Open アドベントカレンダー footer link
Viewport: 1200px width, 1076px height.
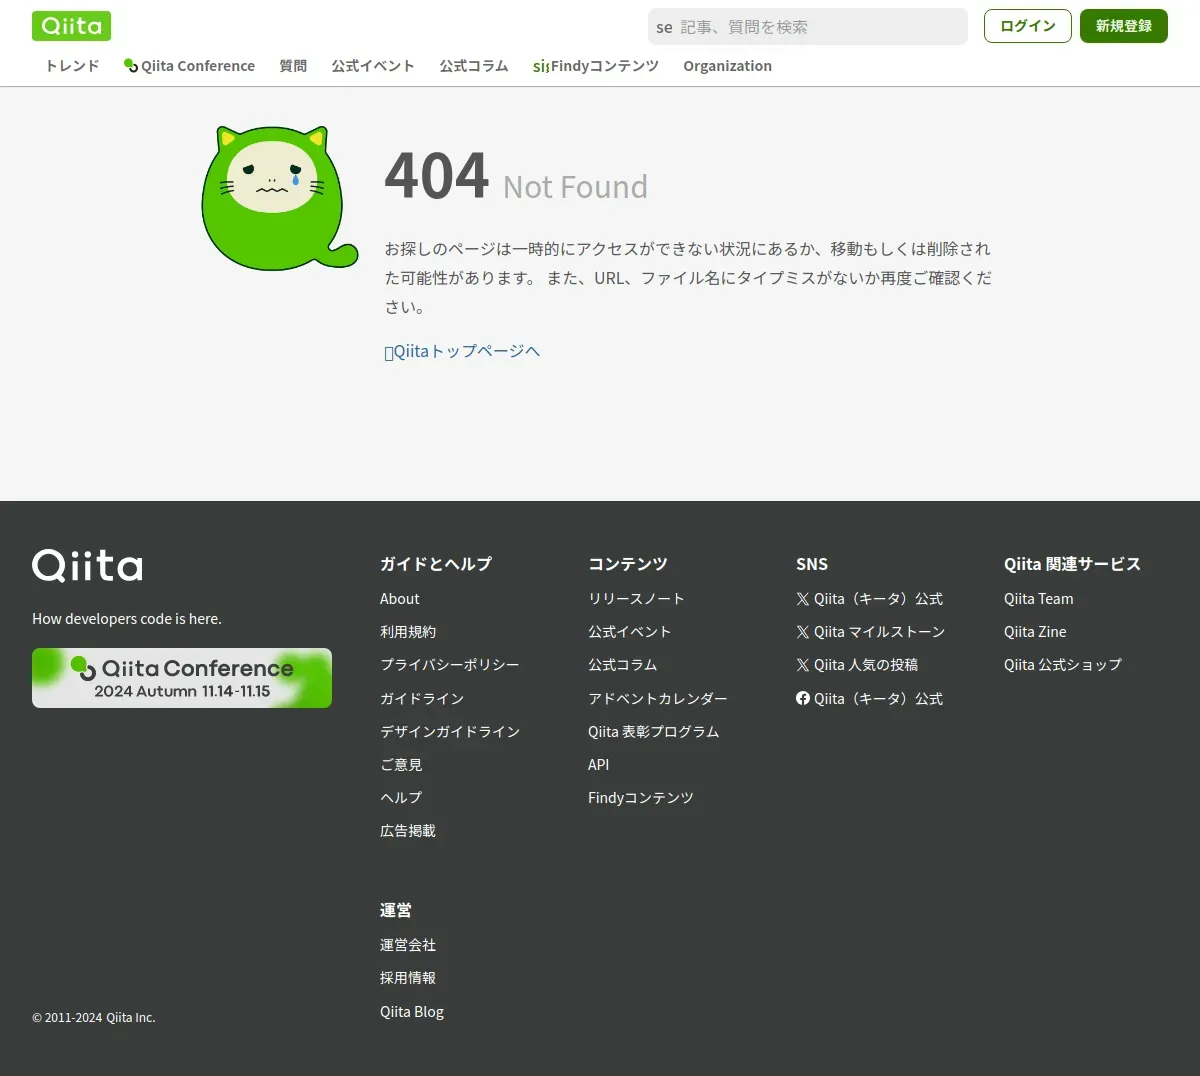pos(658,698)
